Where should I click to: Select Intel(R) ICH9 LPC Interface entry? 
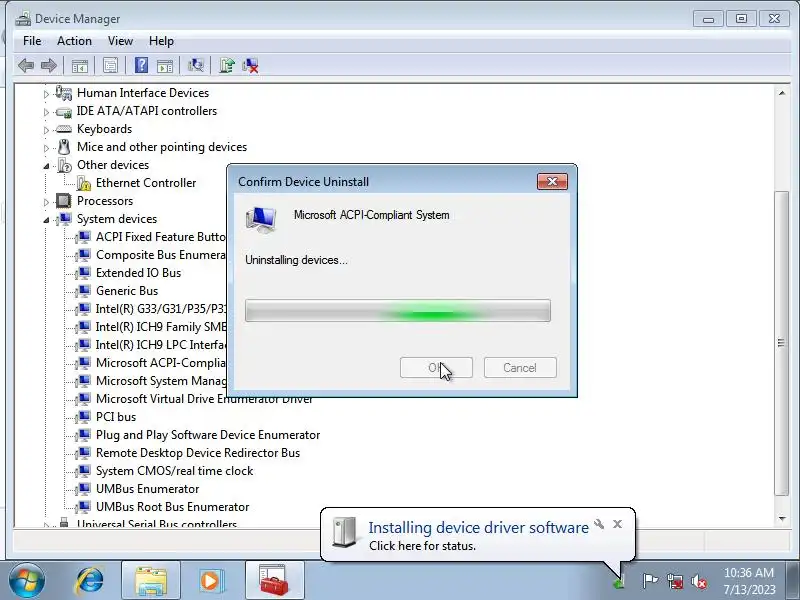161,345
